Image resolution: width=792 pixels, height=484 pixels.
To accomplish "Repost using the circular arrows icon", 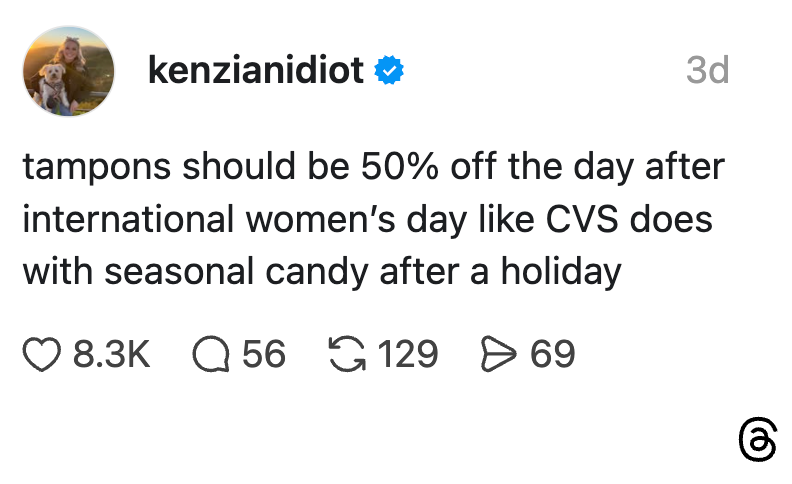I will click(344, 354).
